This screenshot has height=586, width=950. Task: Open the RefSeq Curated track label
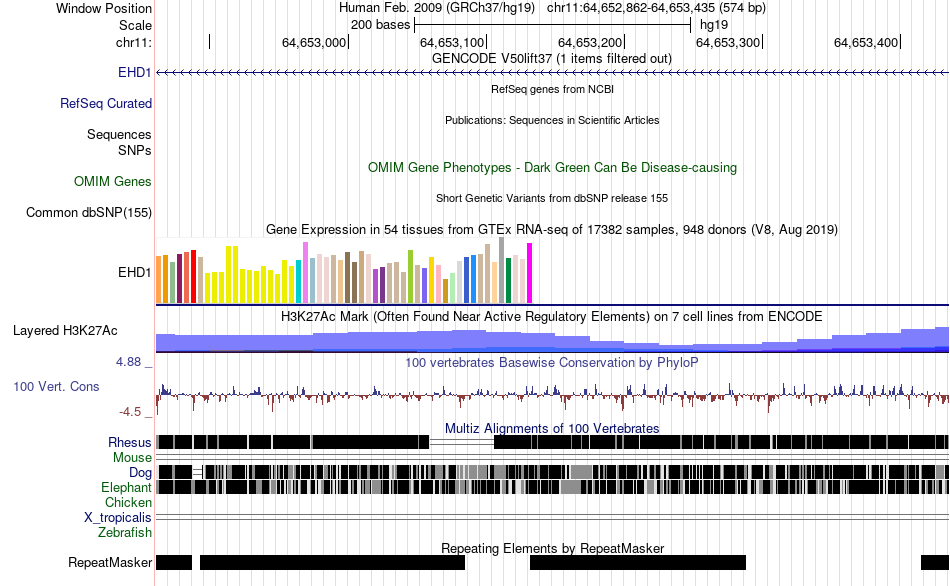(106, 104)
